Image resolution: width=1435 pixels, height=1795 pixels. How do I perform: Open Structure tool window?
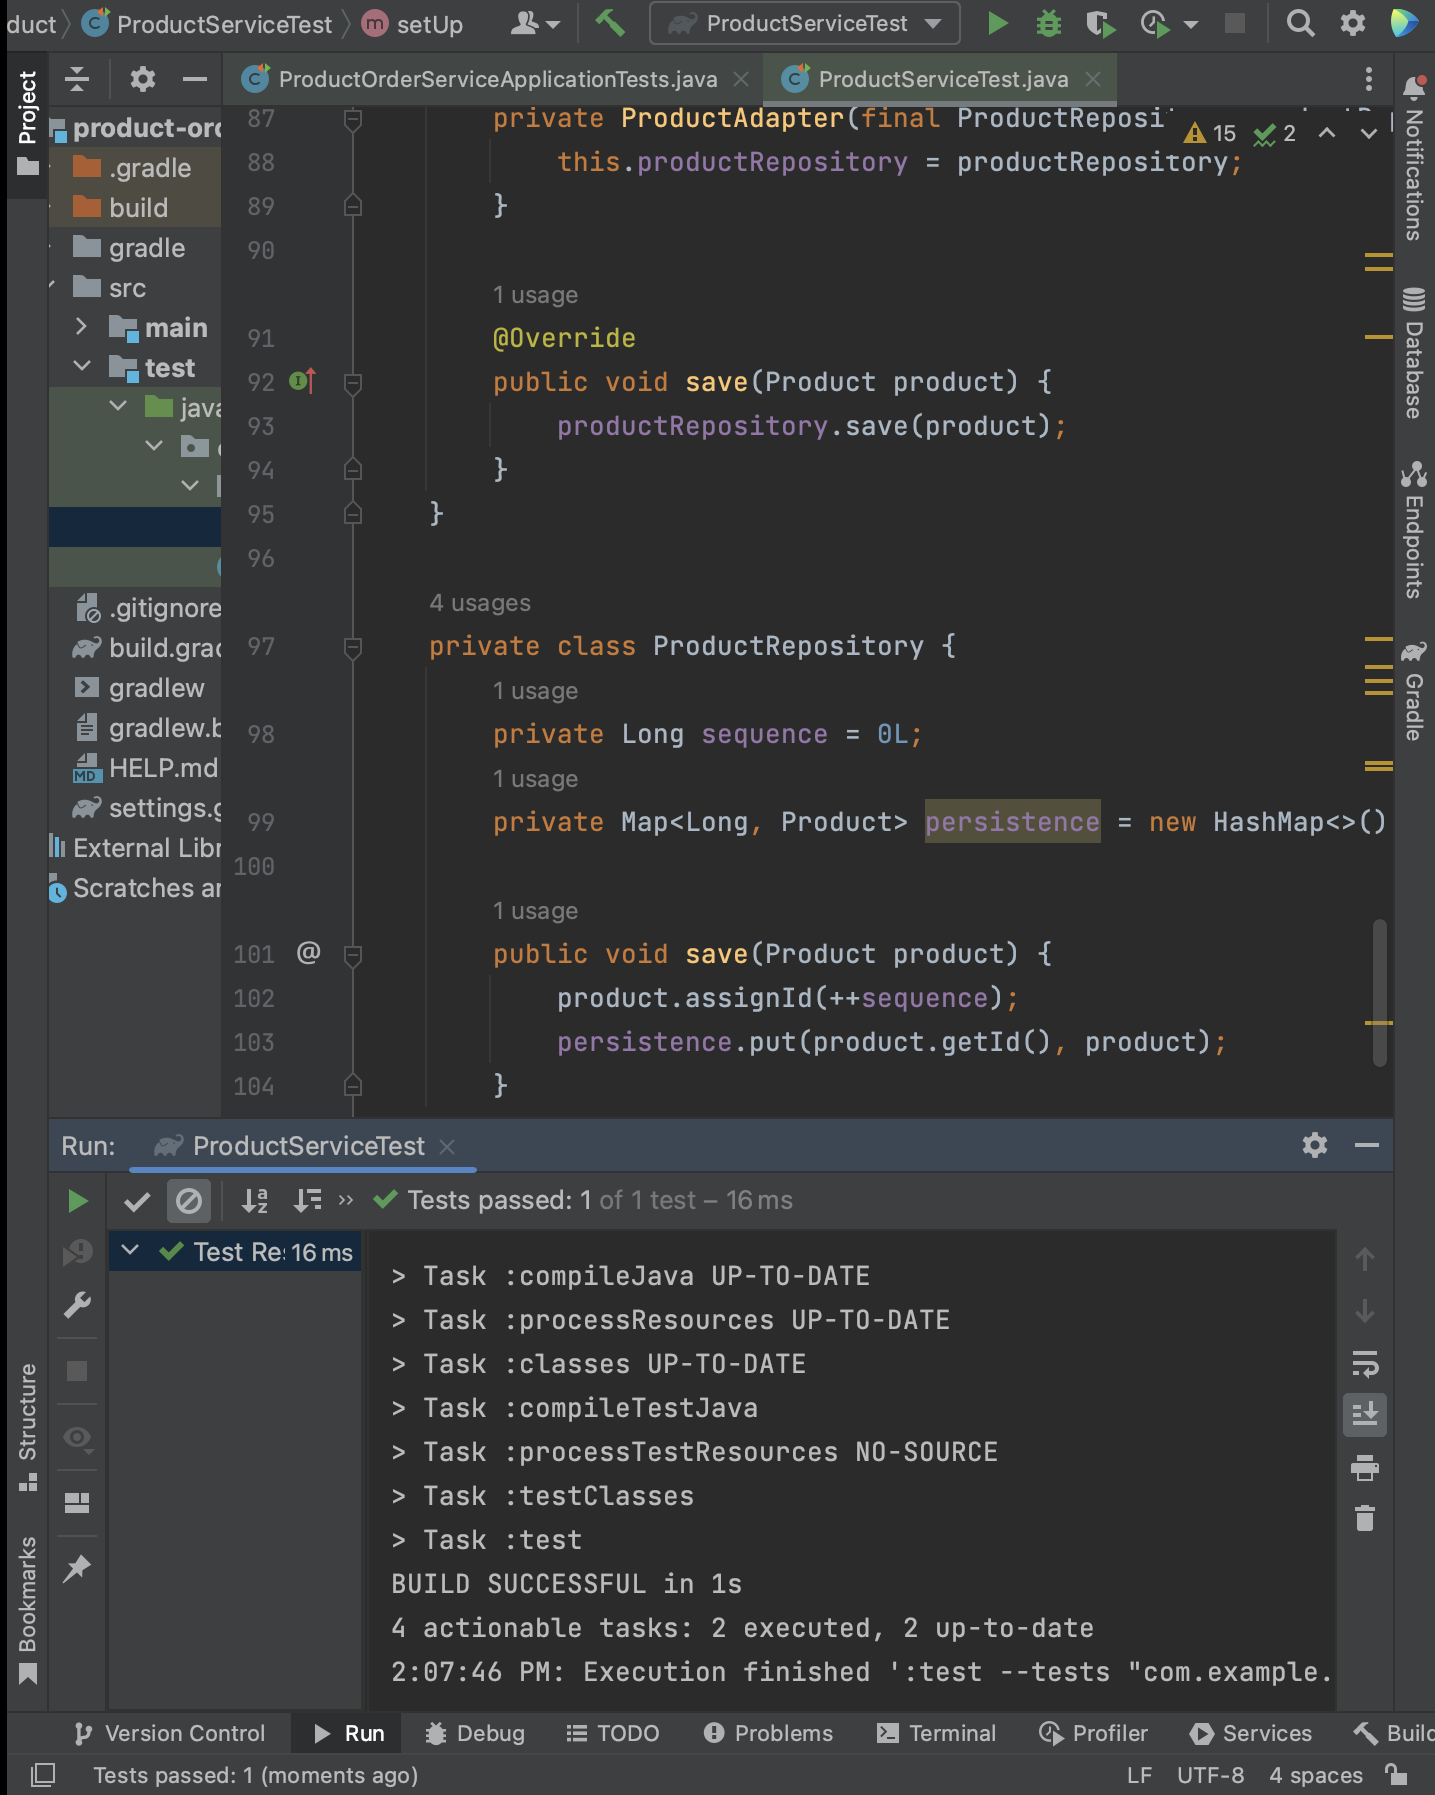coord(27,1427)
